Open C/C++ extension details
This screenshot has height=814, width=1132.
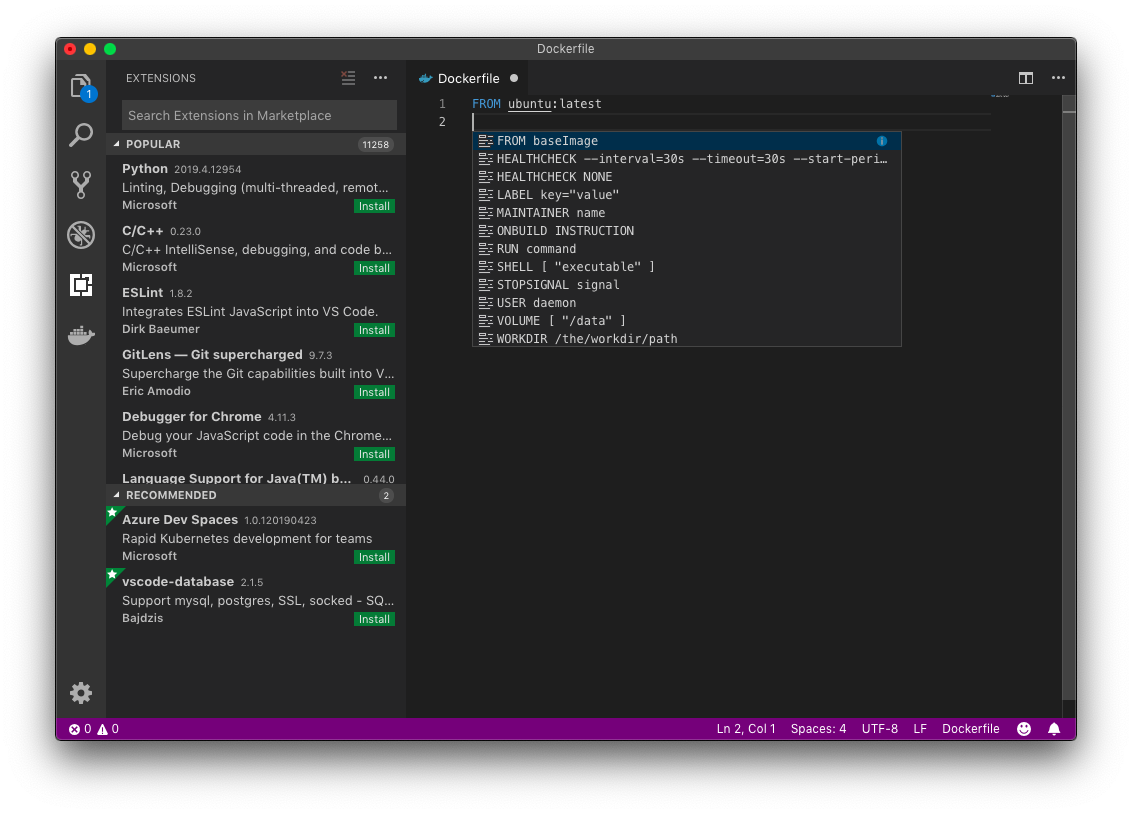coord(256,248)
